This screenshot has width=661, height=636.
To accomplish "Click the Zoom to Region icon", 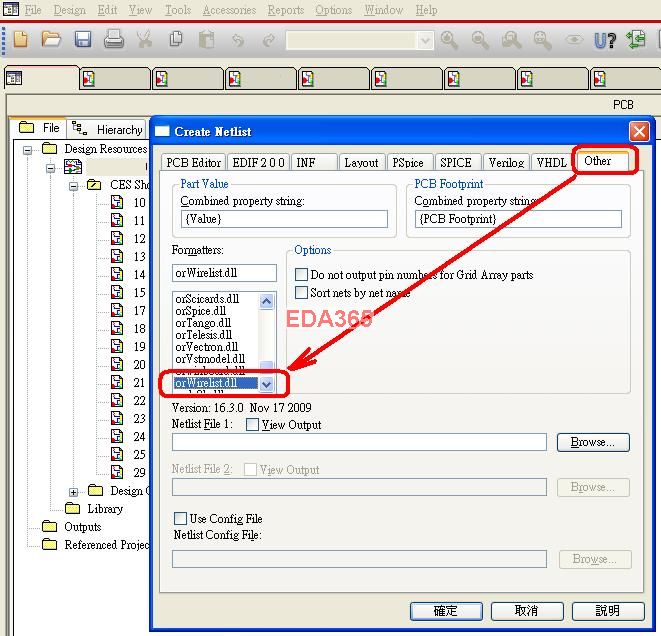I will (x=511, y=40).
